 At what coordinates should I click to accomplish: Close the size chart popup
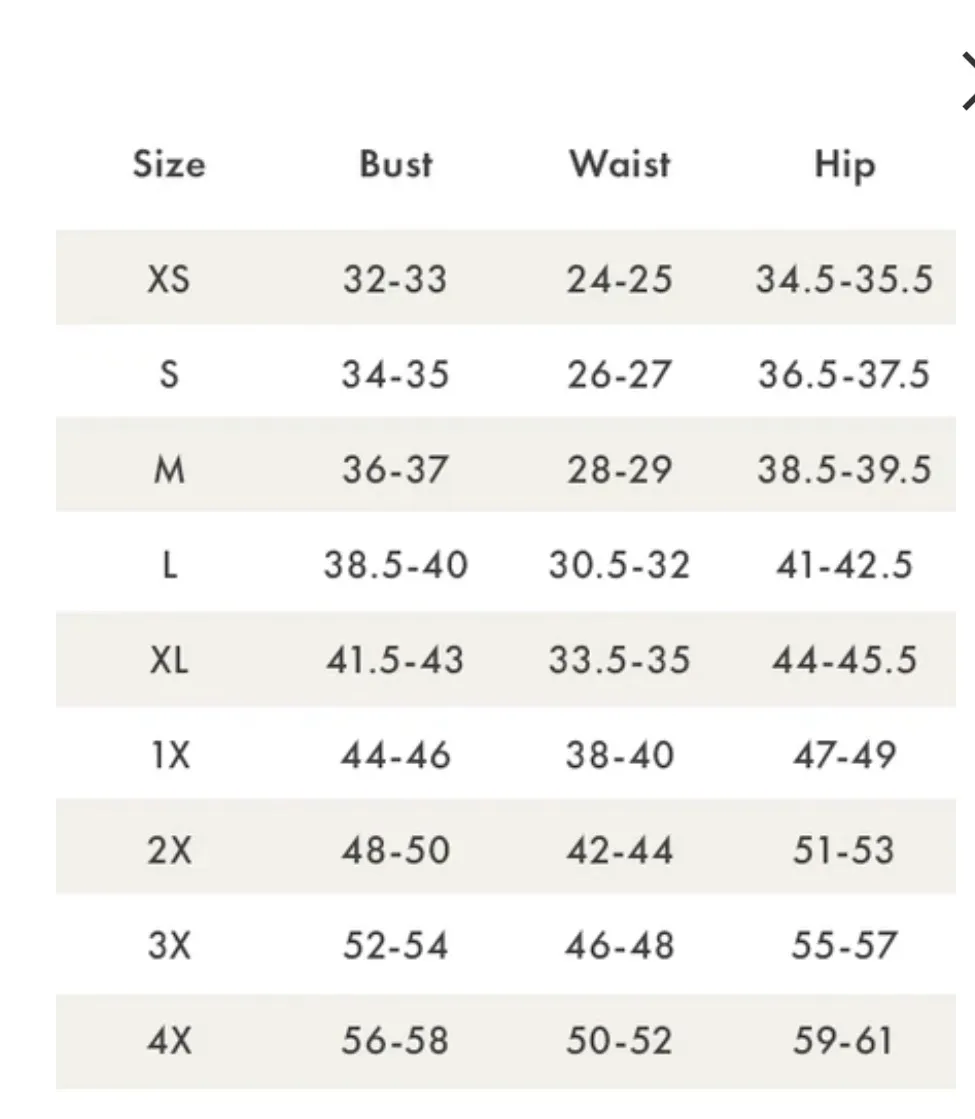pos(967,82)
